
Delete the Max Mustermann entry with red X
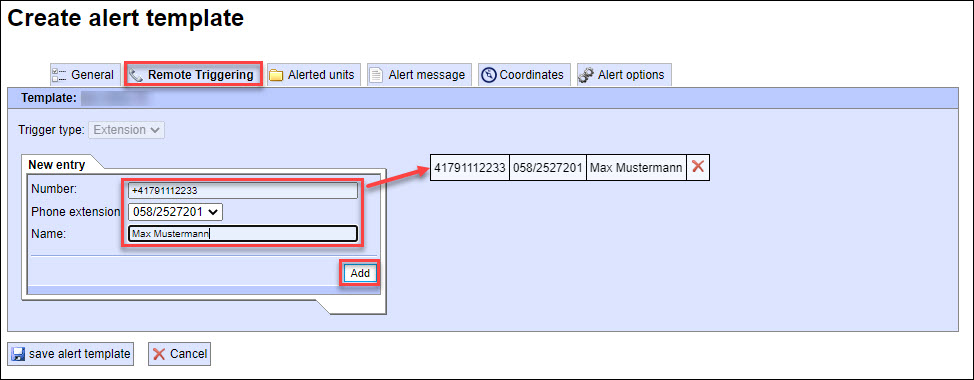coord(698,167)
